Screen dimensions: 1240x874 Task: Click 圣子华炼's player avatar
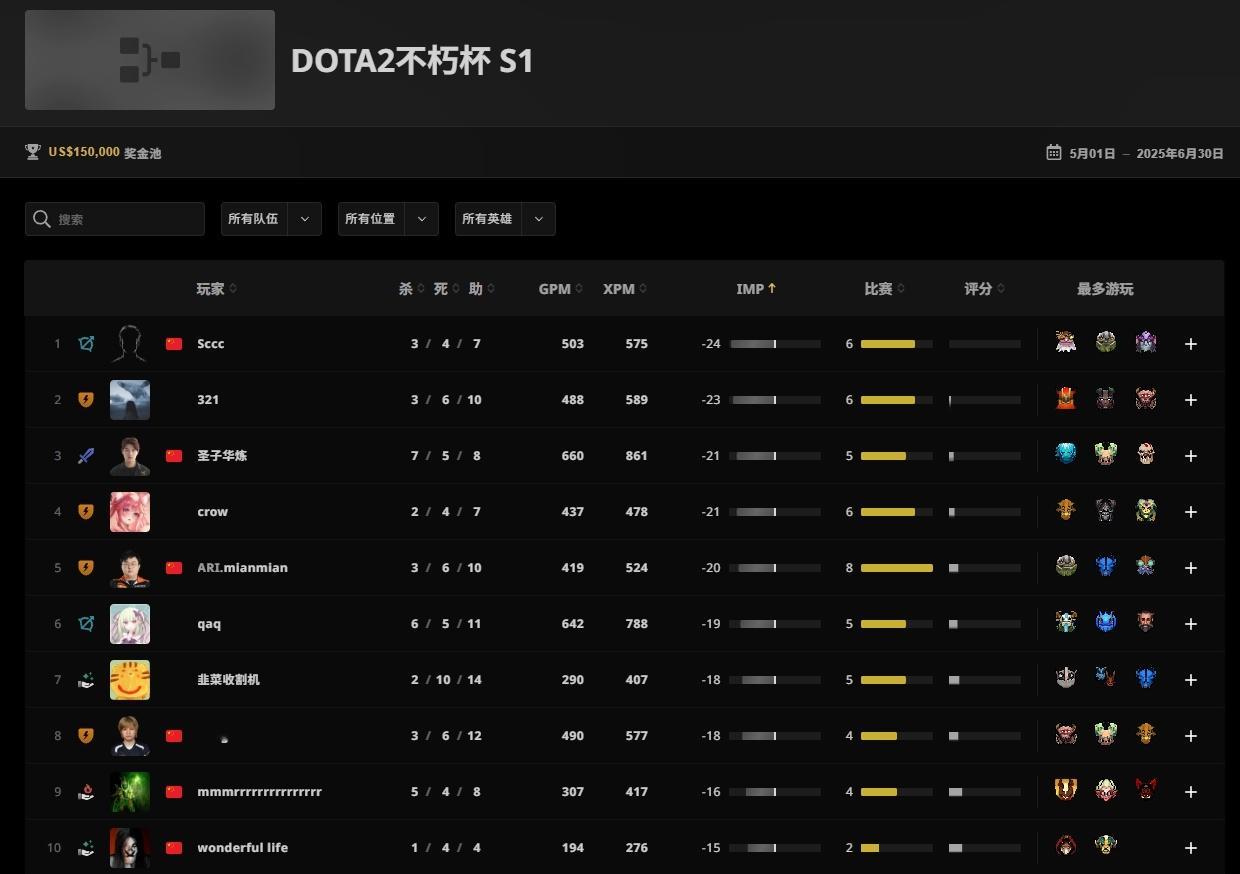pyautogui.click(x=129, y=455)
